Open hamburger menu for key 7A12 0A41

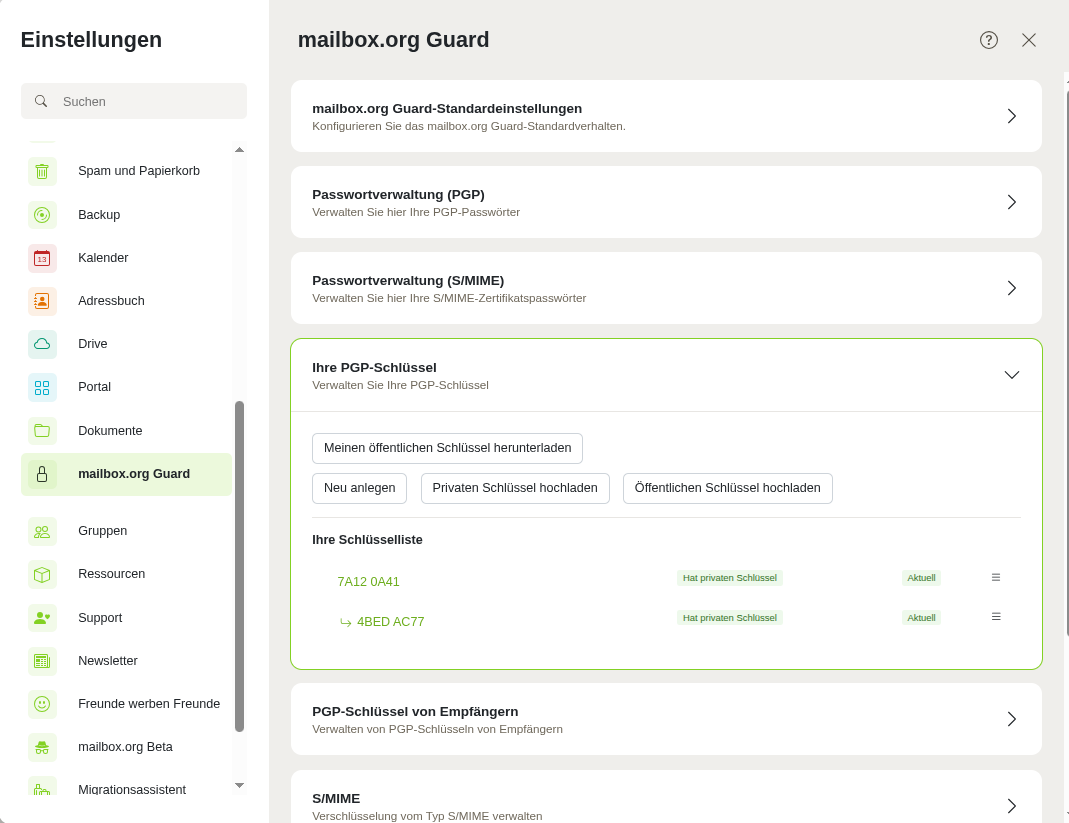point(996,578)
